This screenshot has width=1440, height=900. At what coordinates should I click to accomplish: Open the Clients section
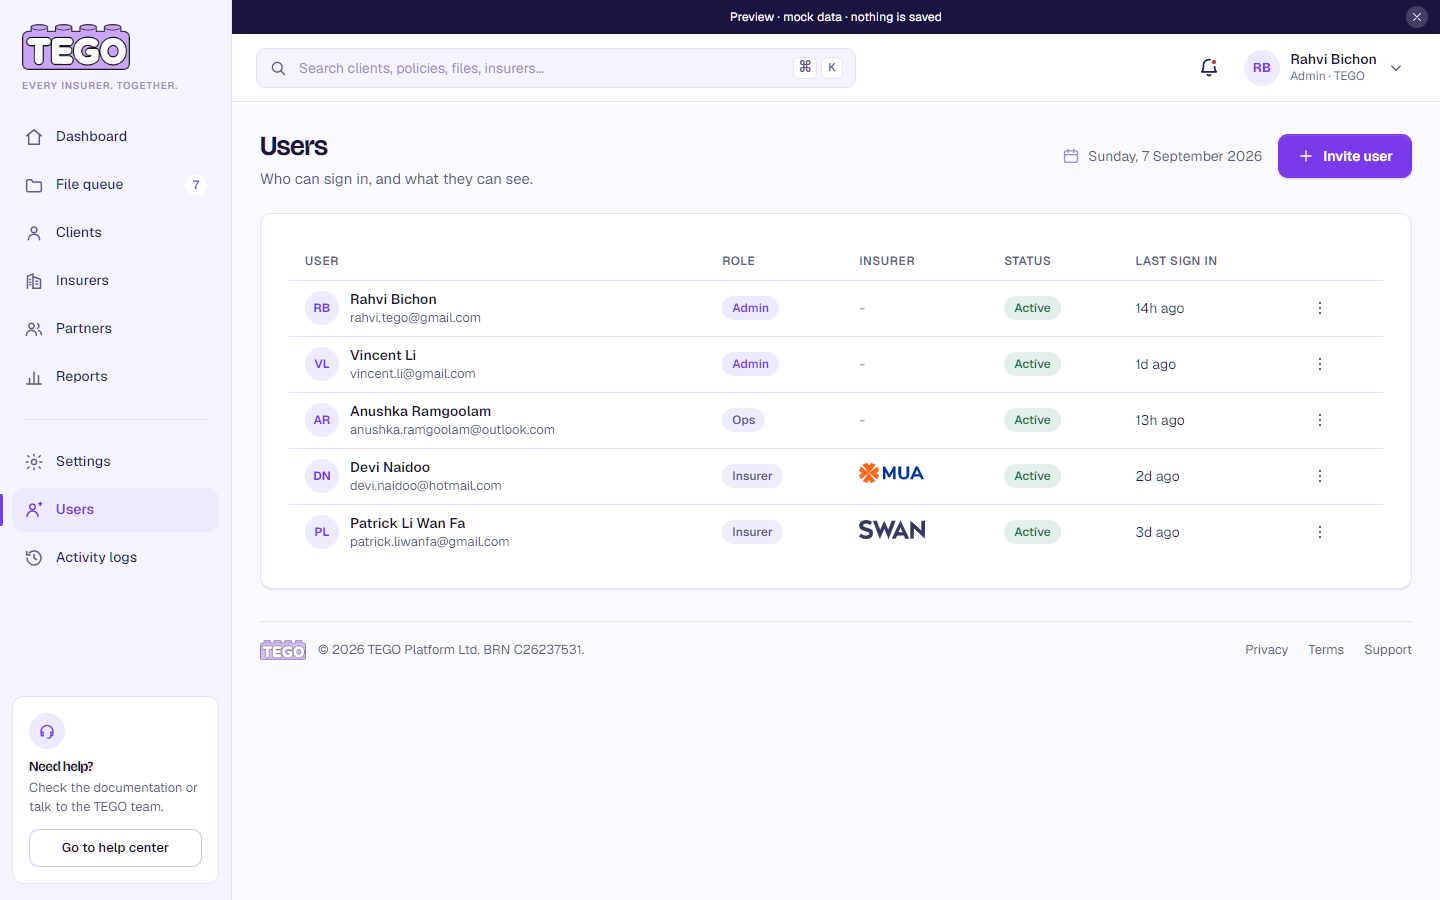[116, 233]
